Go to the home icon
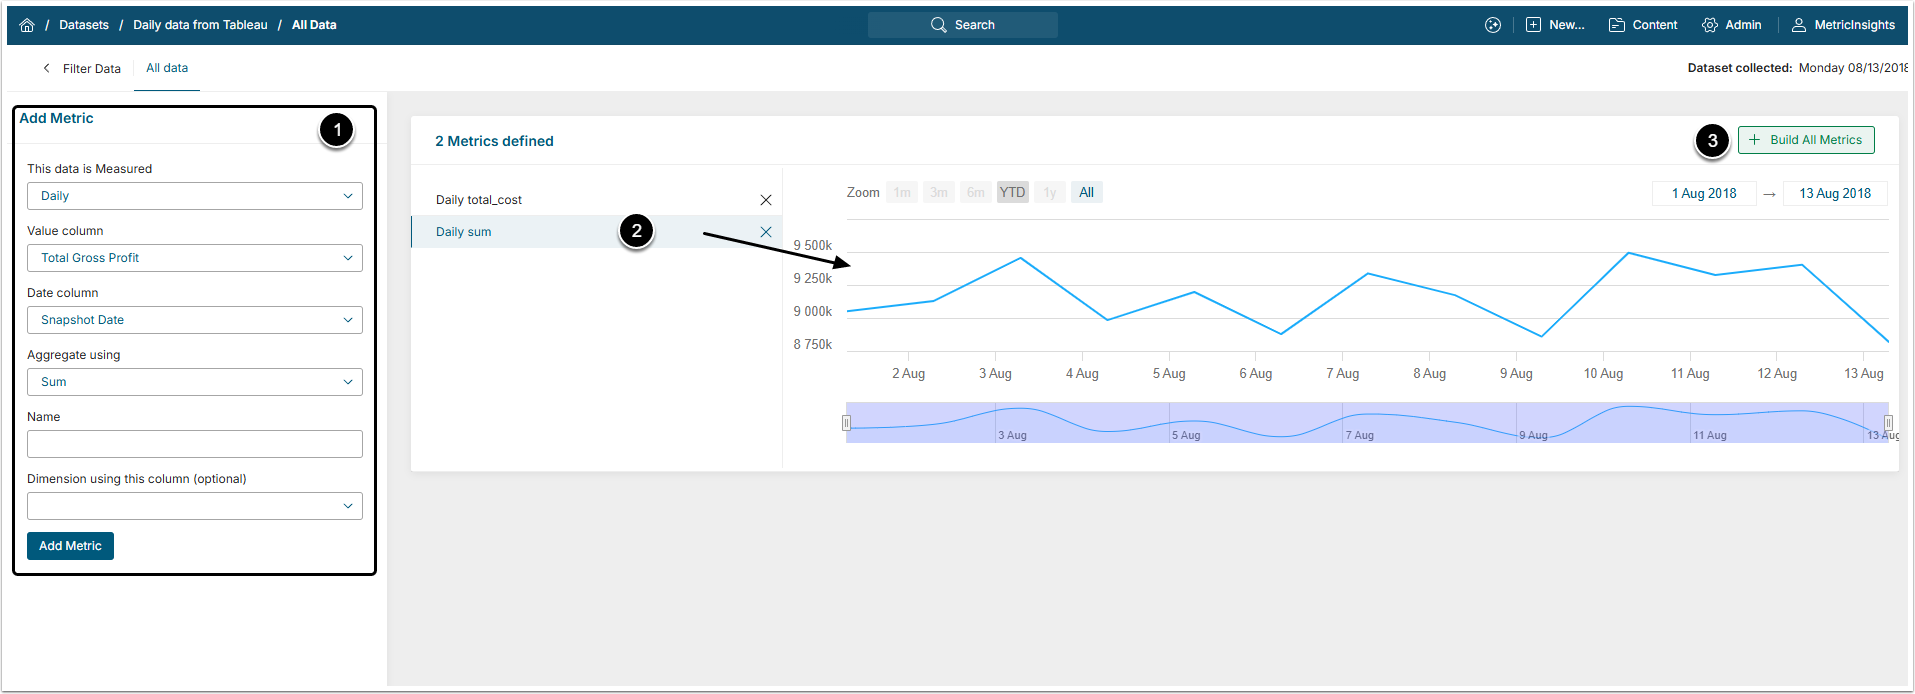The height and width of the screenshot is (694, 1915). tap(27, 25)
